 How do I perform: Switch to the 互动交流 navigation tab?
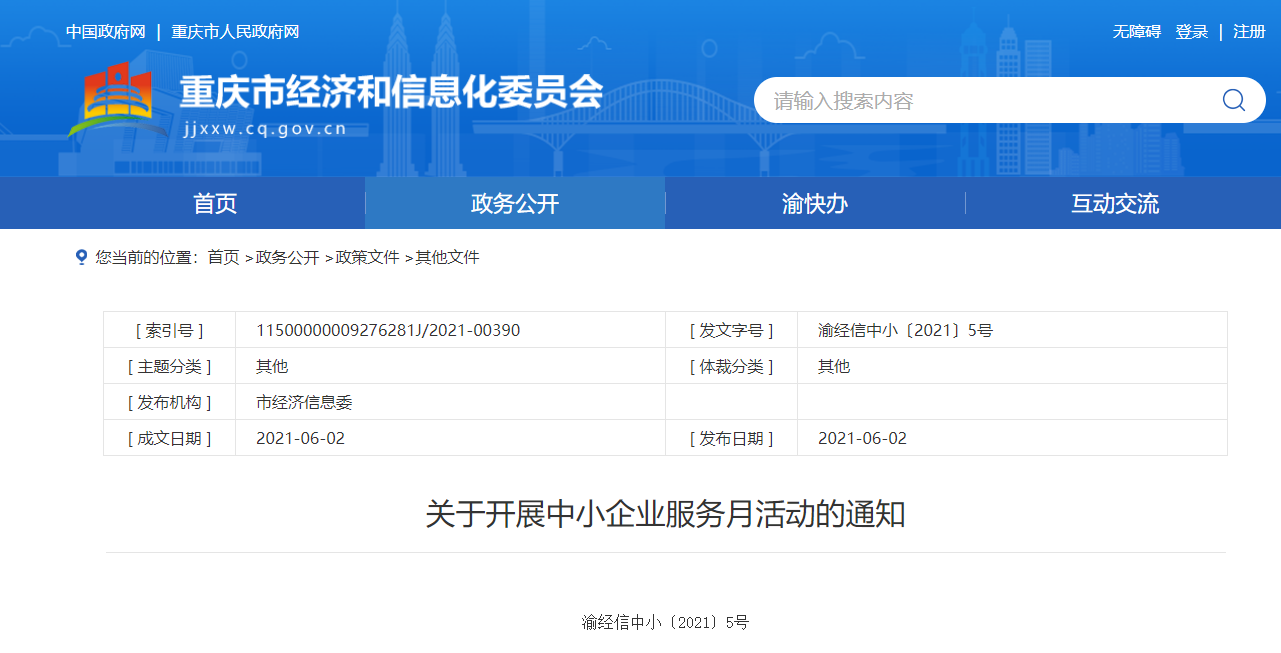coord(1115,204)
